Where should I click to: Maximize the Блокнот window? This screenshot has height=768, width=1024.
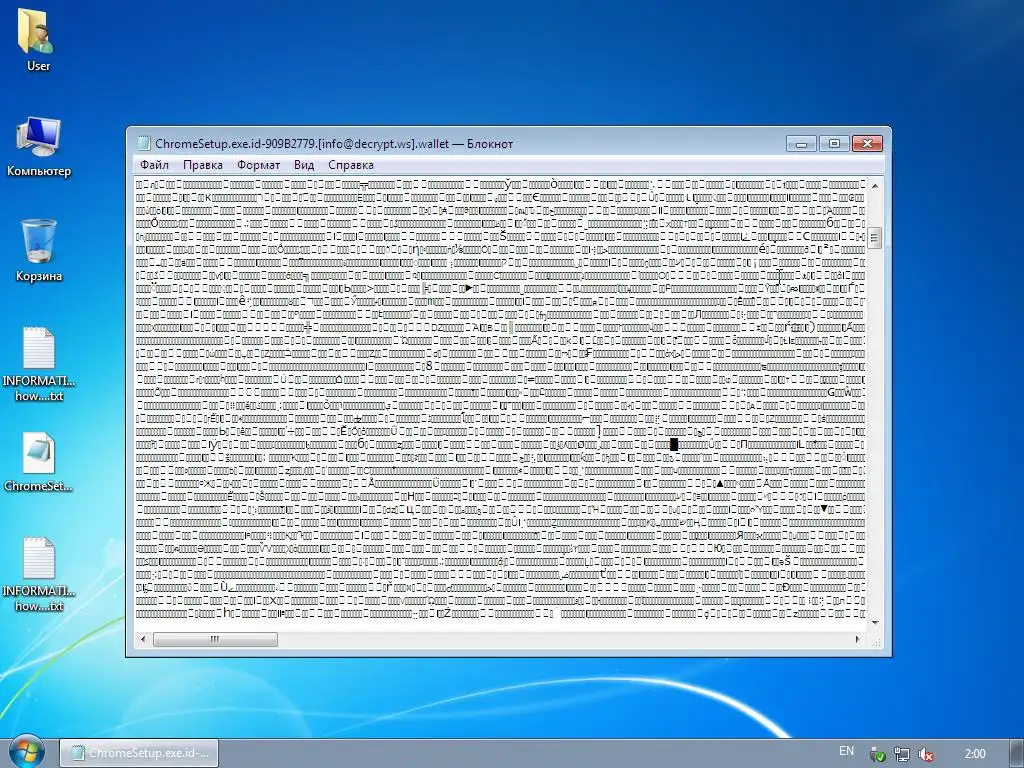[834, 143]
